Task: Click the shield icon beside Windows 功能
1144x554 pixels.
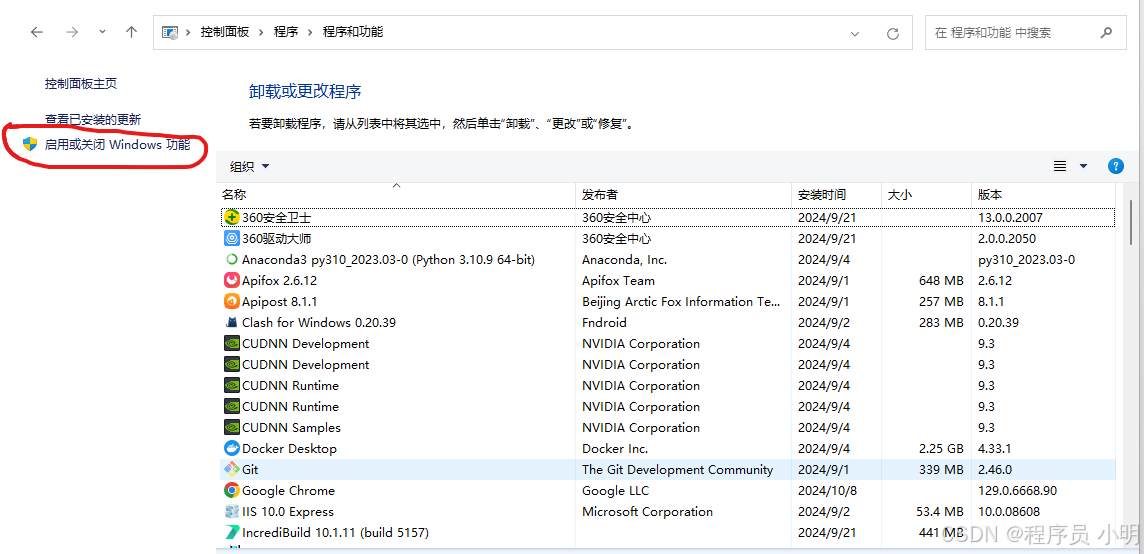Action: pyautogui.click(x=30, y=144)
